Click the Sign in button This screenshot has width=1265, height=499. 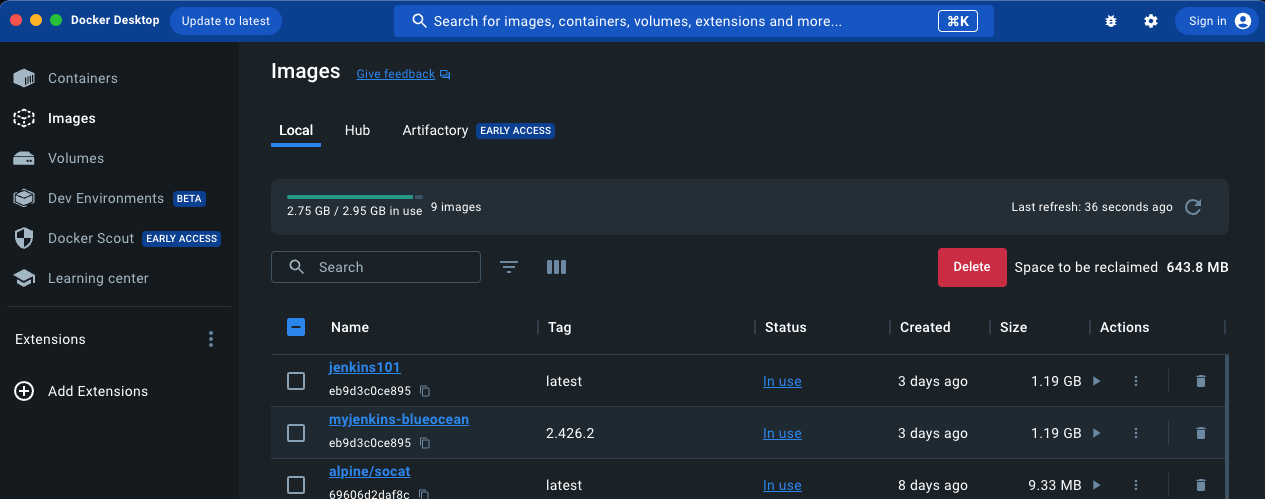1216,21
